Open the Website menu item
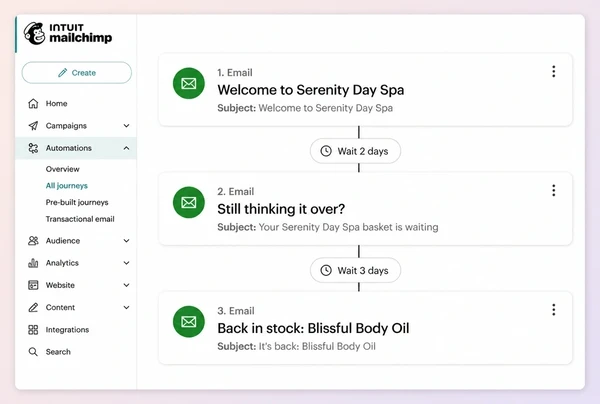Screen dimensions: 600x404 (60, 285)
